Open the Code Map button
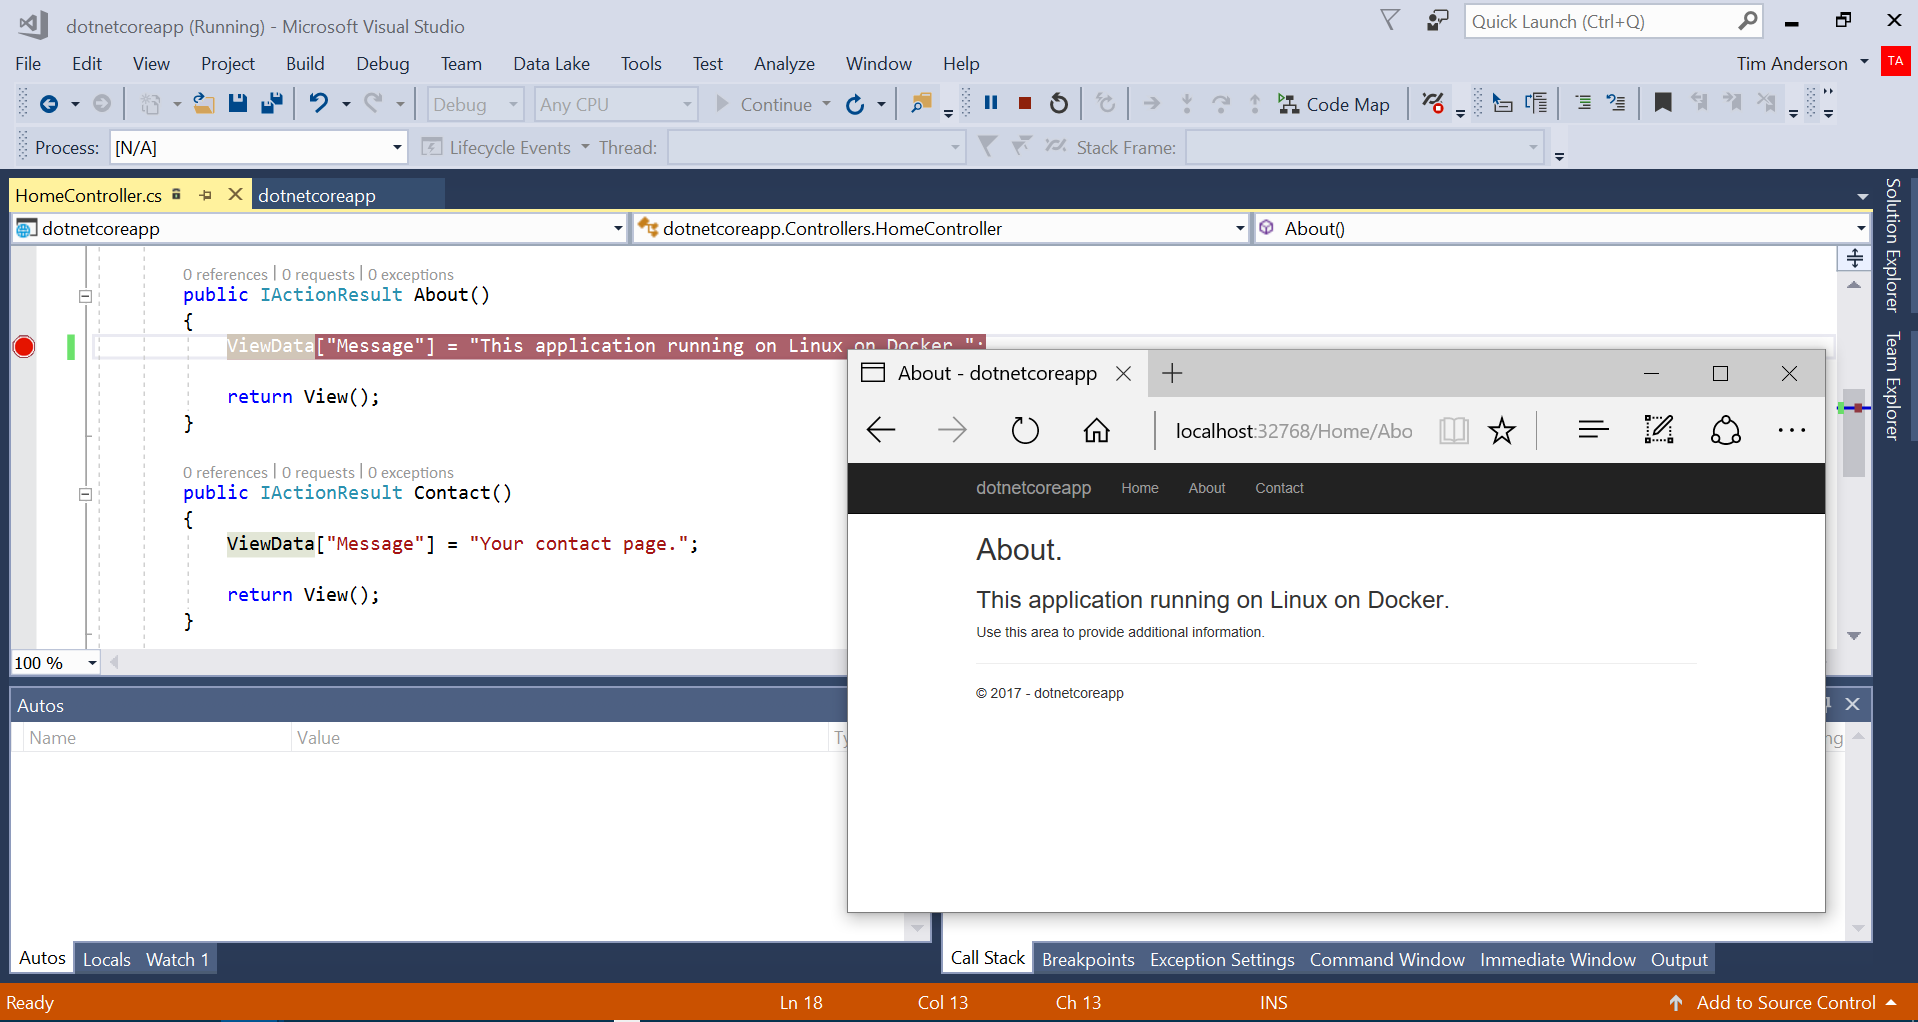1918x1022 pixels. [1334, 104]
